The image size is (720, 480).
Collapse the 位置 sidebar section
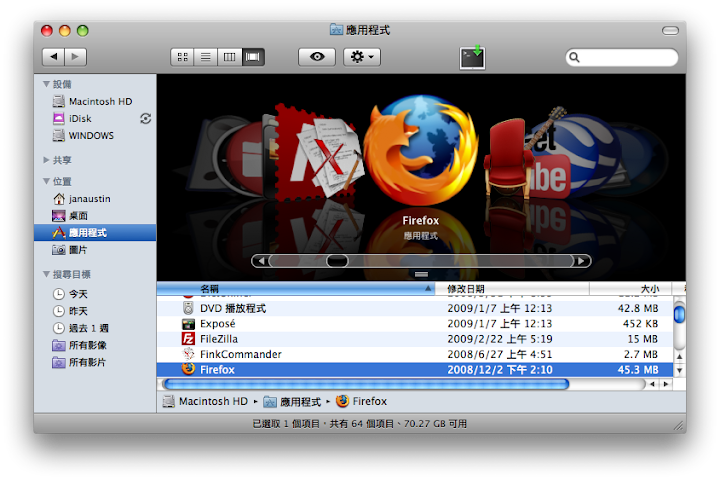[46, 181]
